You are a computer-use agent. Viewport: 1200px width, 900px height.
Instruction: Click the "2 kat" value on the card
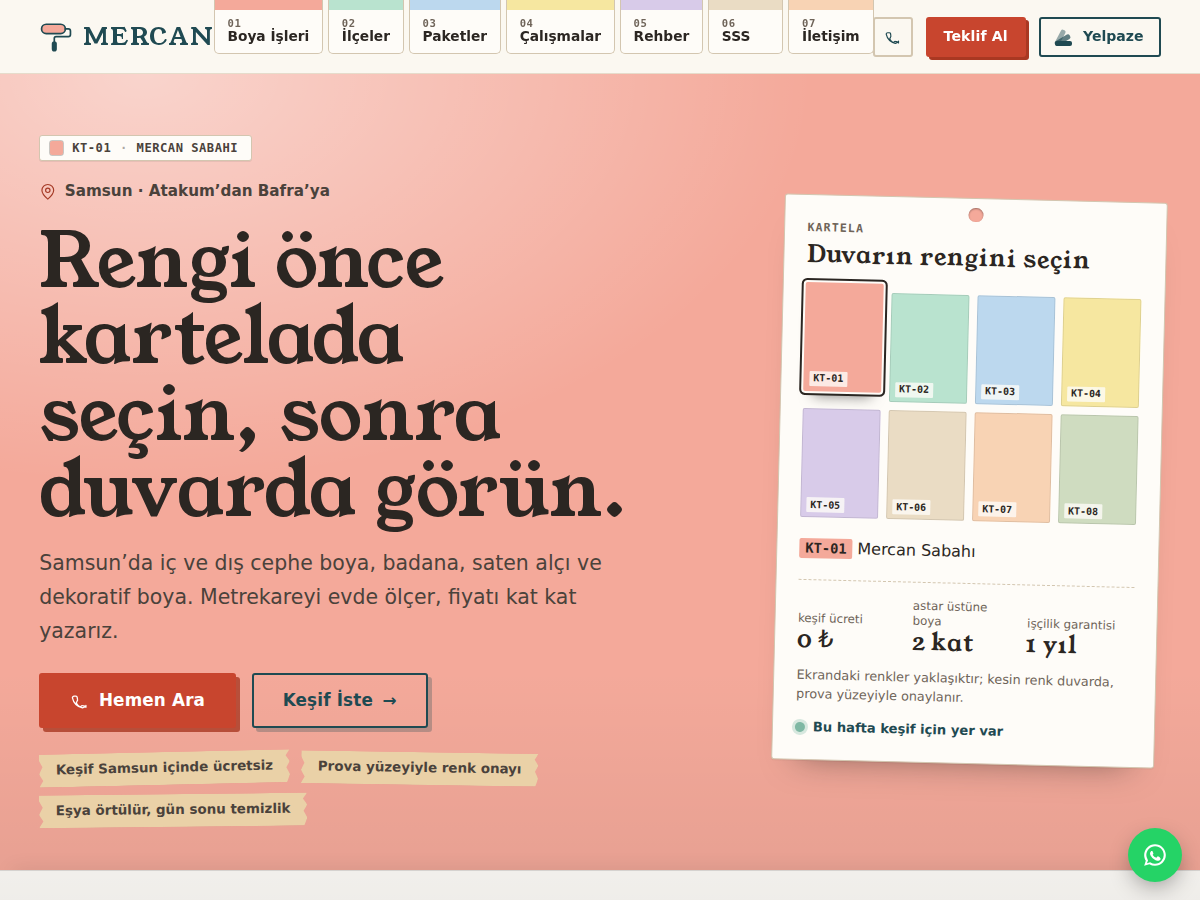[942, 642]
